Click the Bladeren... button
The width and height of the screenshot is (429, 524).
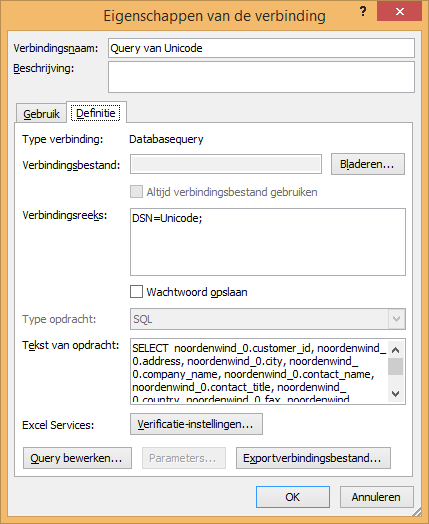tap(368, 164)
